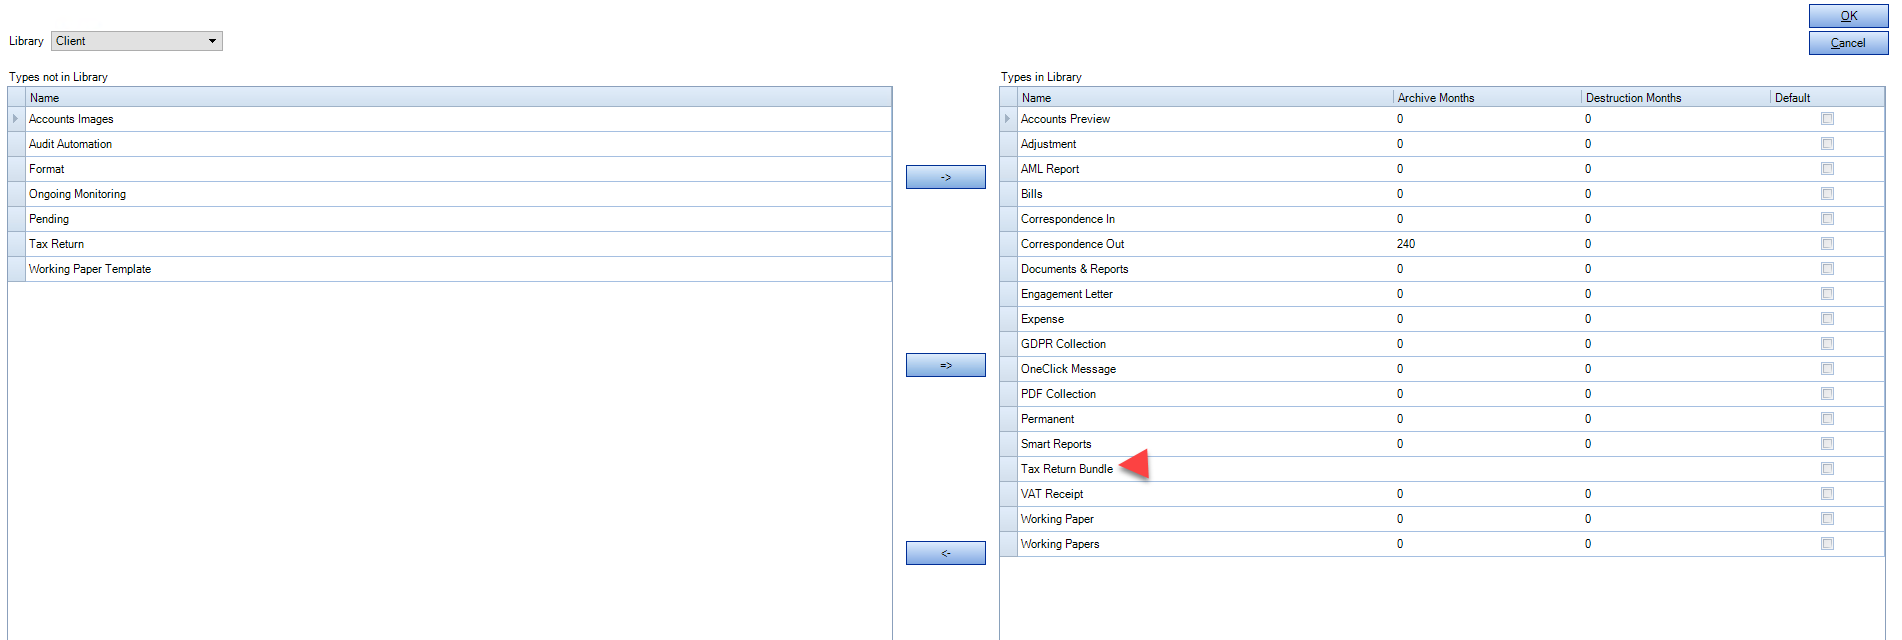Screen dimensions: 1902x640
Task: Toggle Default checkbox for Working Paper
Action: [1827, 519]
